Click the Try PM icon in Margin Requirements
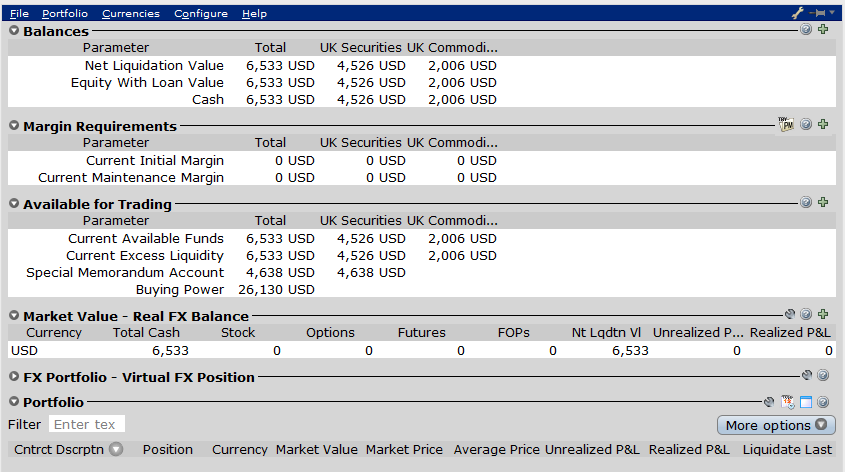The height and width of the screenshot is (472, 845). [786, 124]
